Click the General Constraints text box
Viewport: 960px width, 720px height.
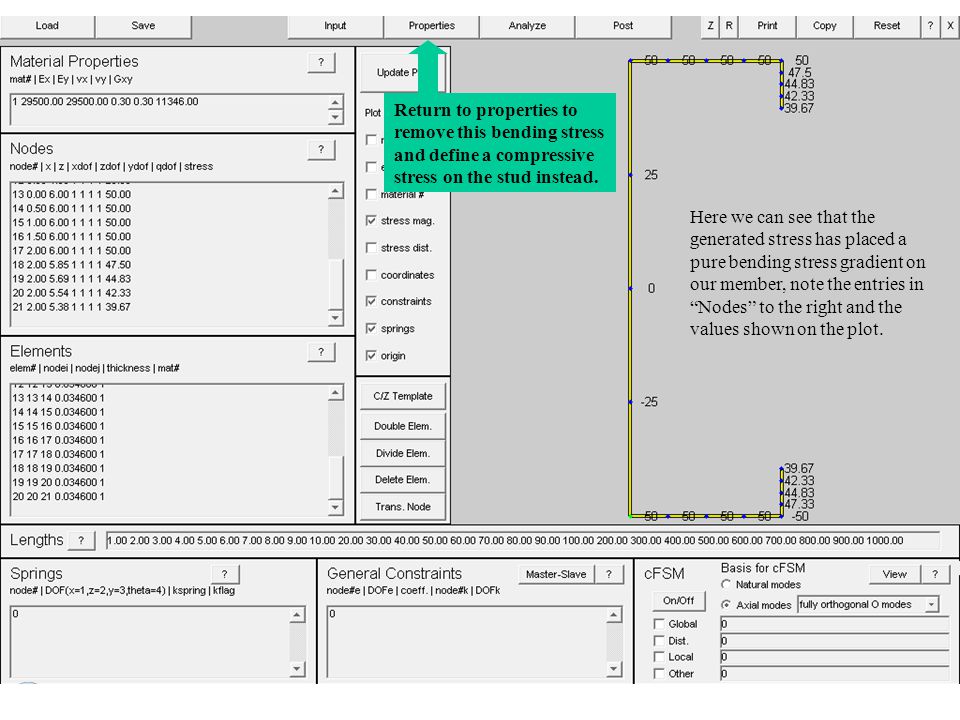(x=467, y=642)
